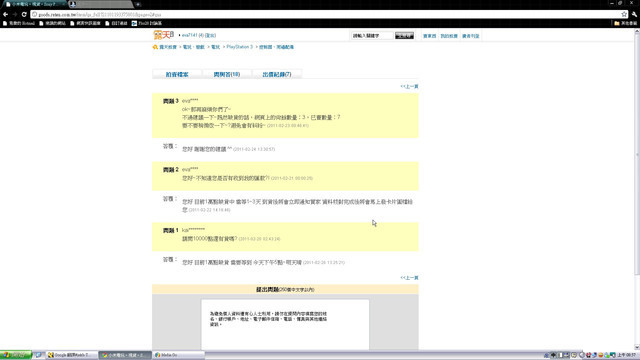
Task: Click the browser forward arrow
Action: pyautogui.click(x=15, y=14)
